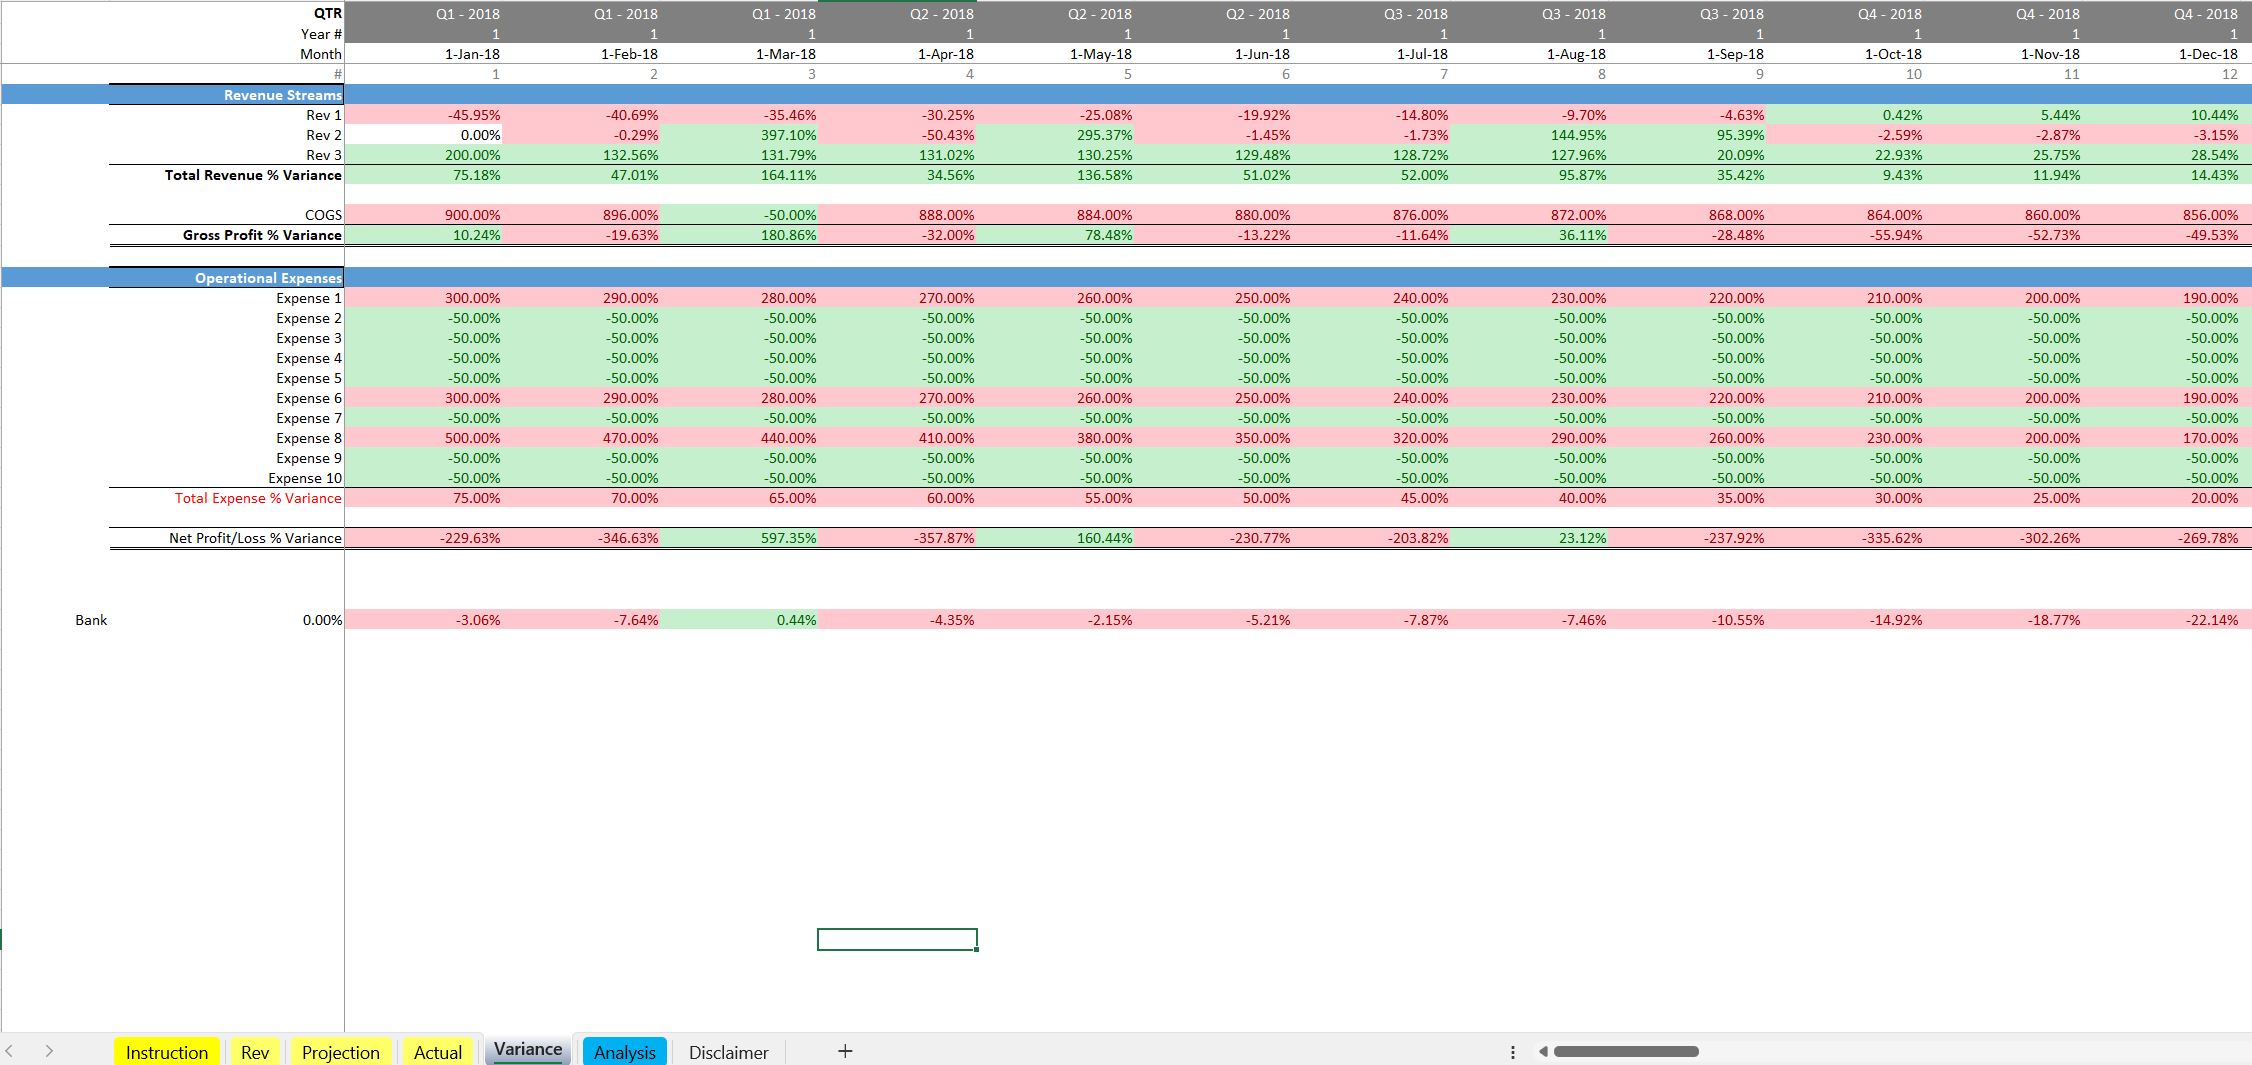2252x1065 pixels.
Task: Select the Operational Expenses header cell
Action: click(226, 278)
